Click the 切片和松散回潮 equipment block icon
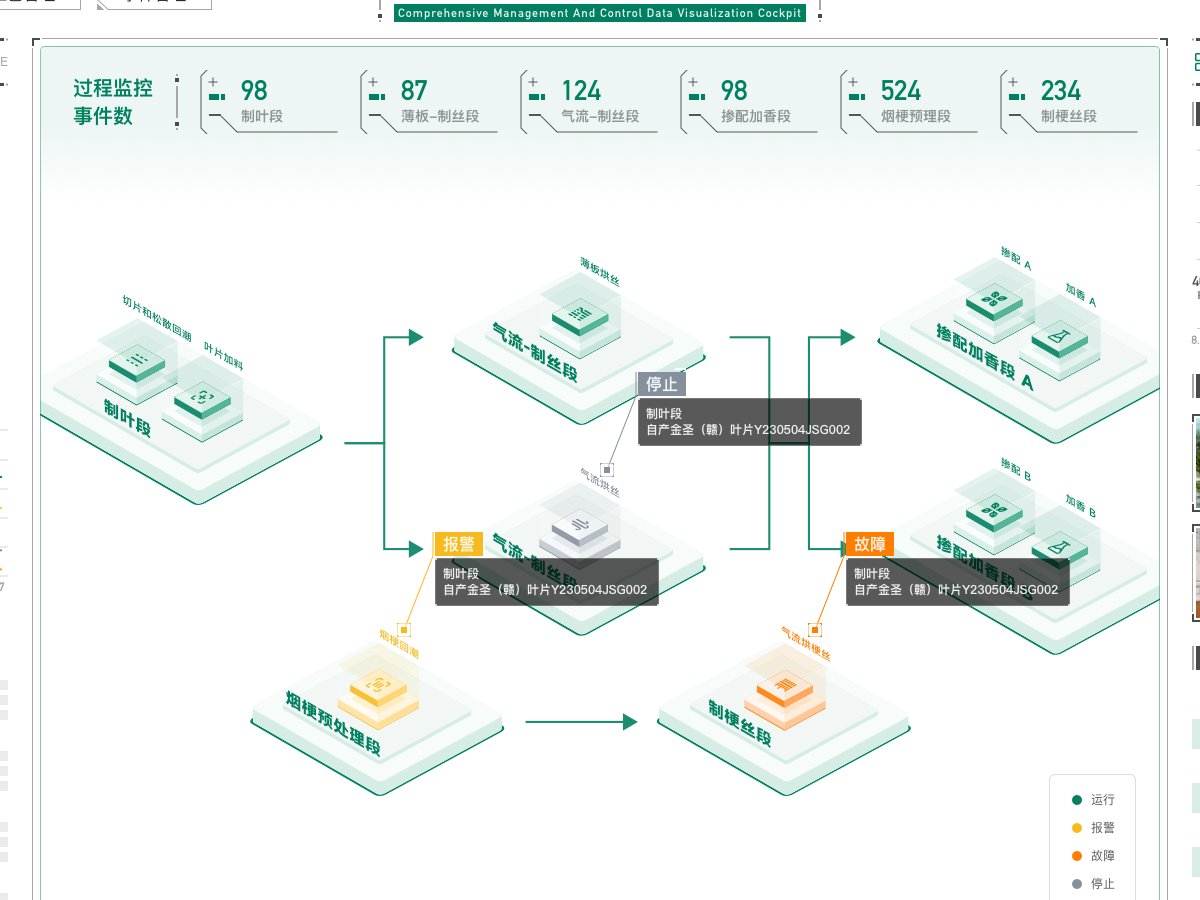Viewport: 1200px width, 900px height. 137,362
